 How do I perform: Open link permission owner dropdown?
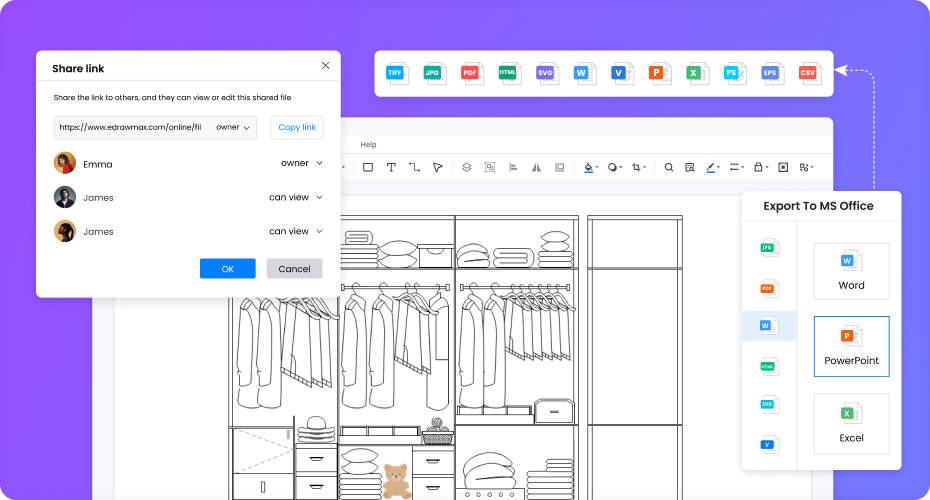(233, 127)
